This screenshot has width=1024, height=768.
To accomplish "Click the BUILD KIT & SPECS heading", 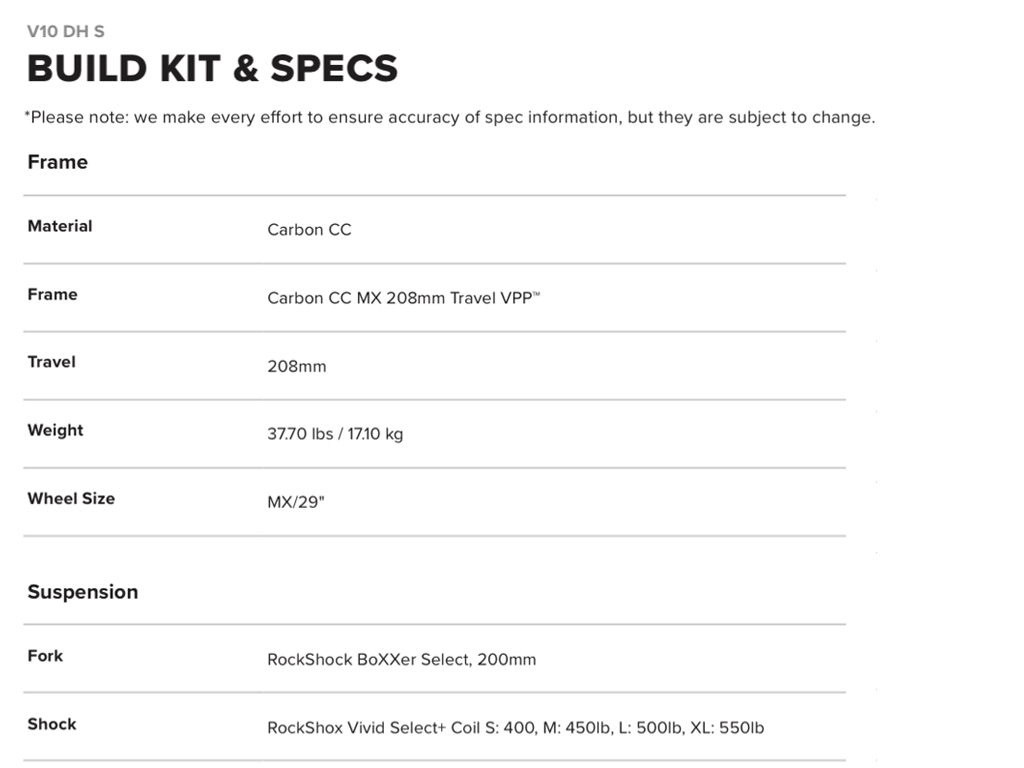I will click(212, 69).
